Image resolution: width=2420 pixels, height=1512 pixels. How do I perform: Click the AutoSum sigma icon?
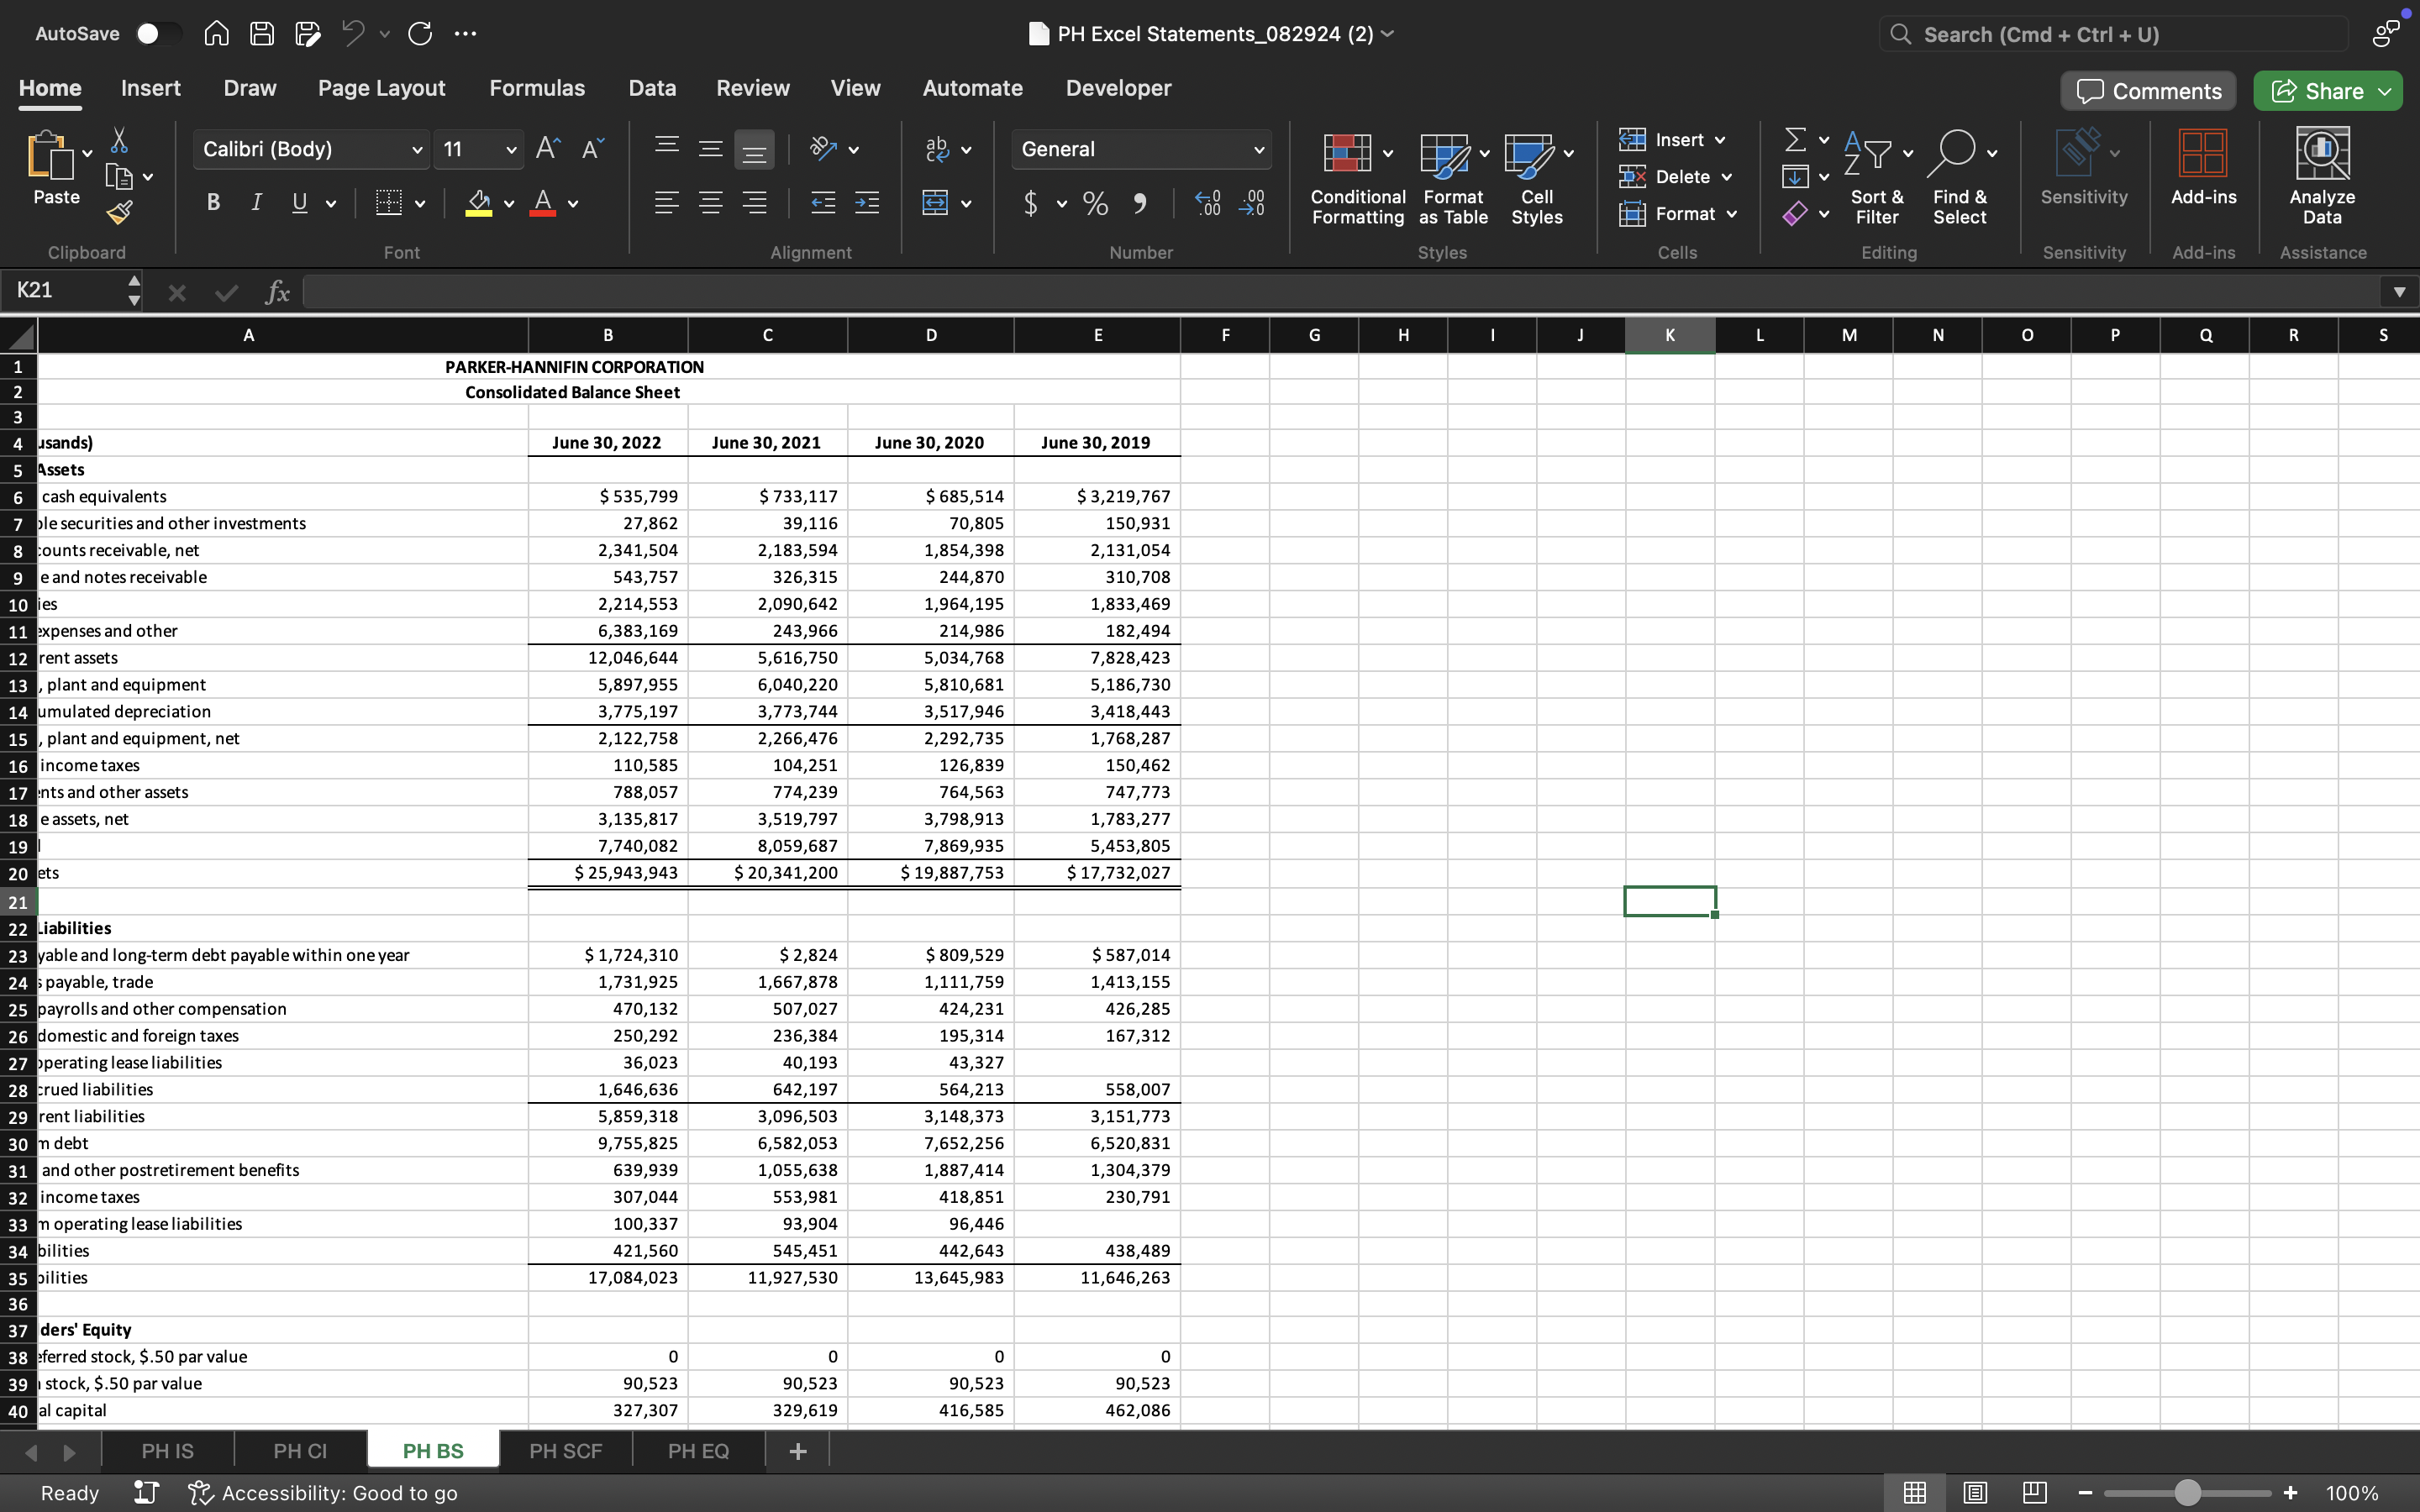click(1795, 139)
